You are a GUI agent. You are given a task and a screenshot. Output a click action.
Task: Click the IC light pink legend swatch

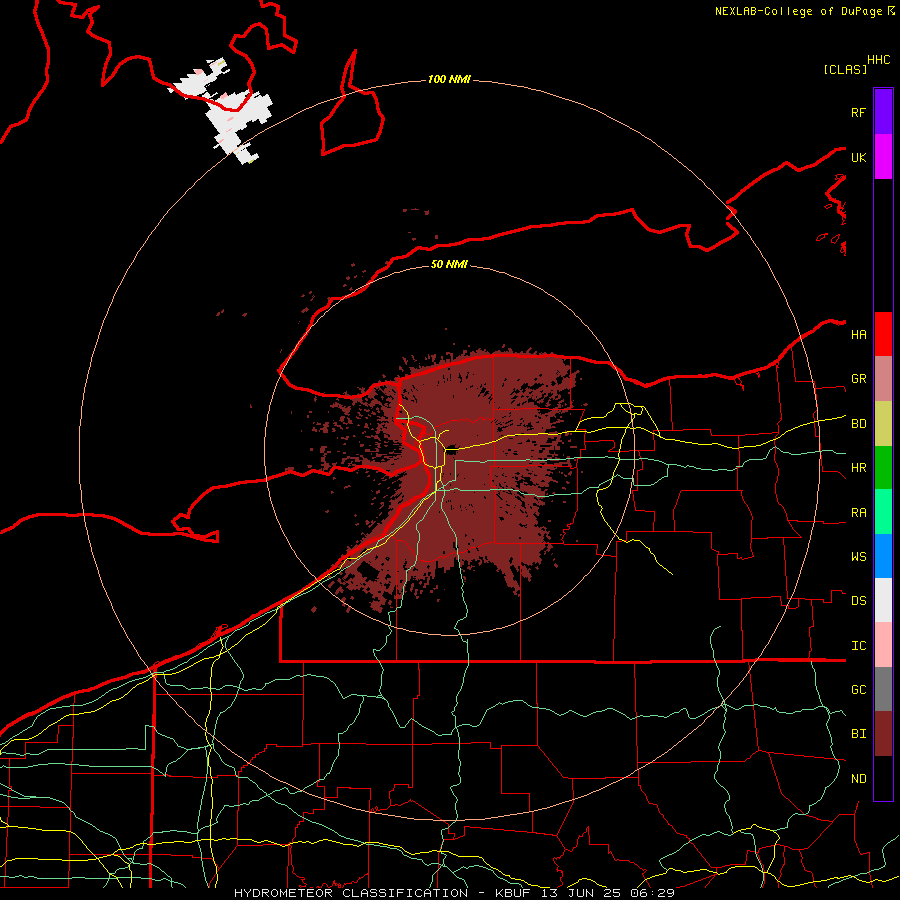tap(883, 645)
